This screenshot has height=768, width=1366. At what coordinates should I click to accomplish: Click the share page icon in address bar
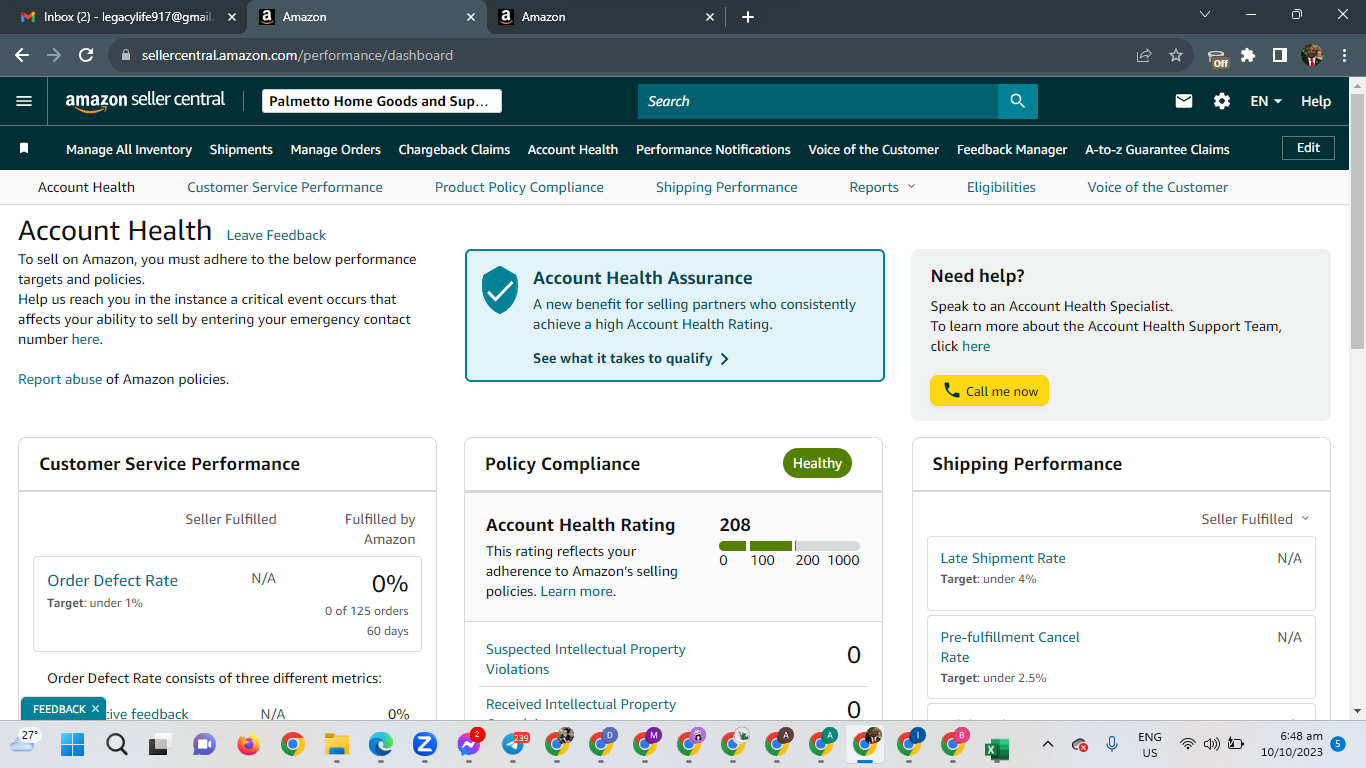[1144, 55]
